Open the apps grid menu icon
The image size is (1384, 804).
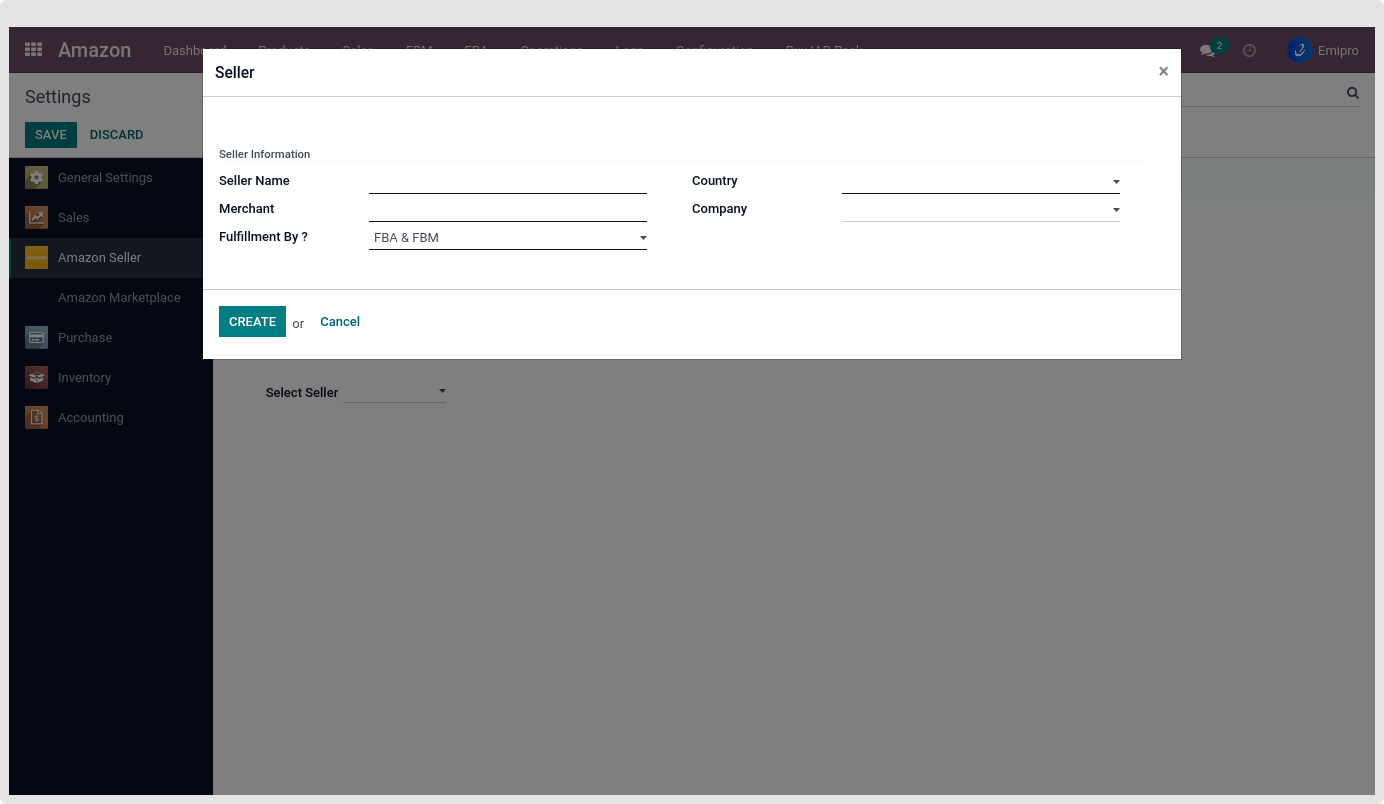[33, 50]
